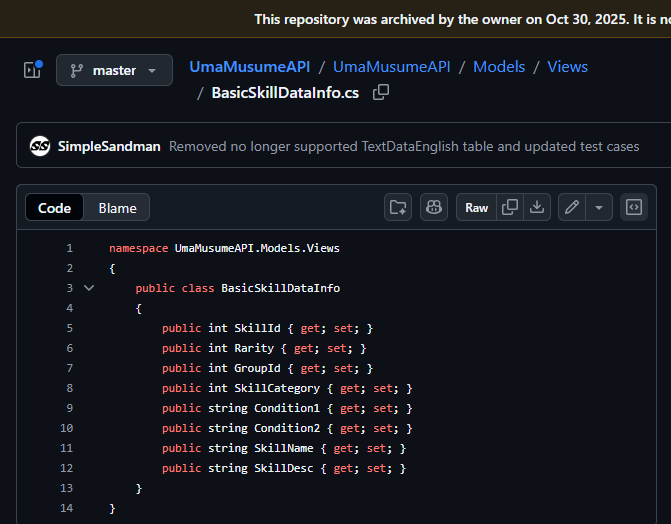
Task: Click the Condition2 property name
Action: pyautogui.click(x=287, y=428)
